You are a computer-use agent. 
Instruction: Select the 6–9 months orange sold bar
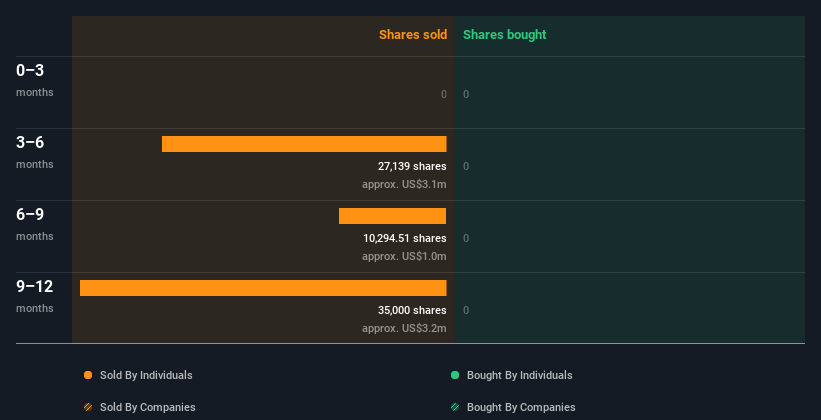tap(393, 216)
